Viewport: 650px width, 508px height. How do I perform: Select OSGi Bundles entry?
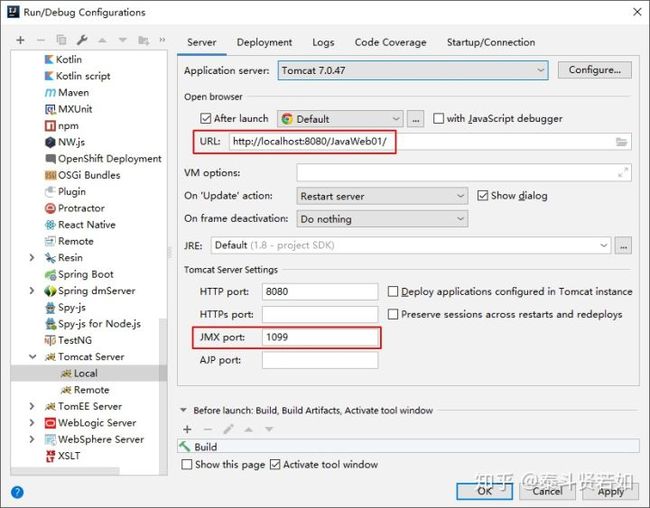82,175
